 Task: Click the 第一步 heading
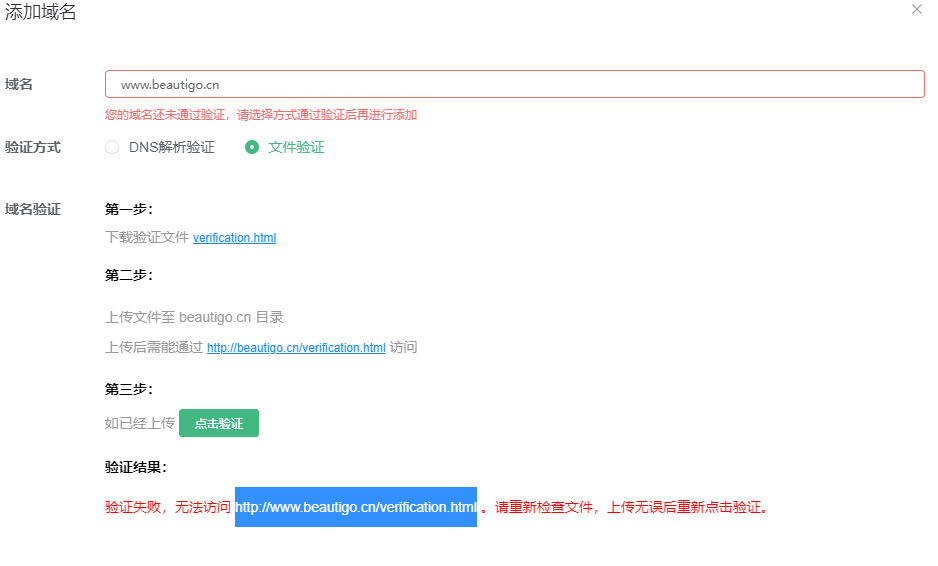point(128,209)
